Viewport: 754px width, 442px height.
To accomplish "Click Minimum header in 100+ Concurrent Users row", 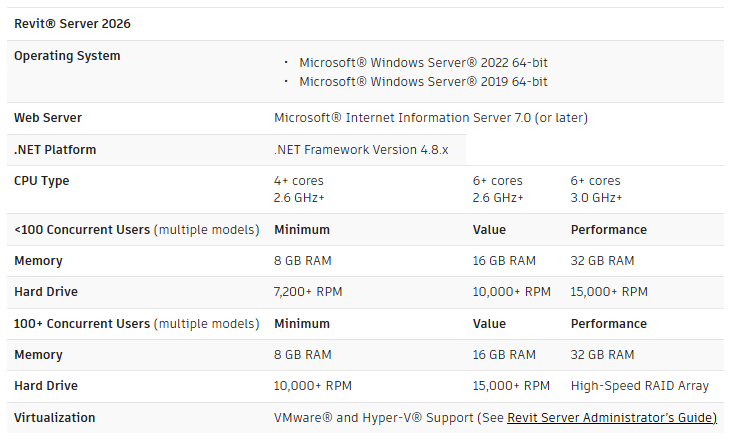I will pyautogui.click(x=302, y=324).
